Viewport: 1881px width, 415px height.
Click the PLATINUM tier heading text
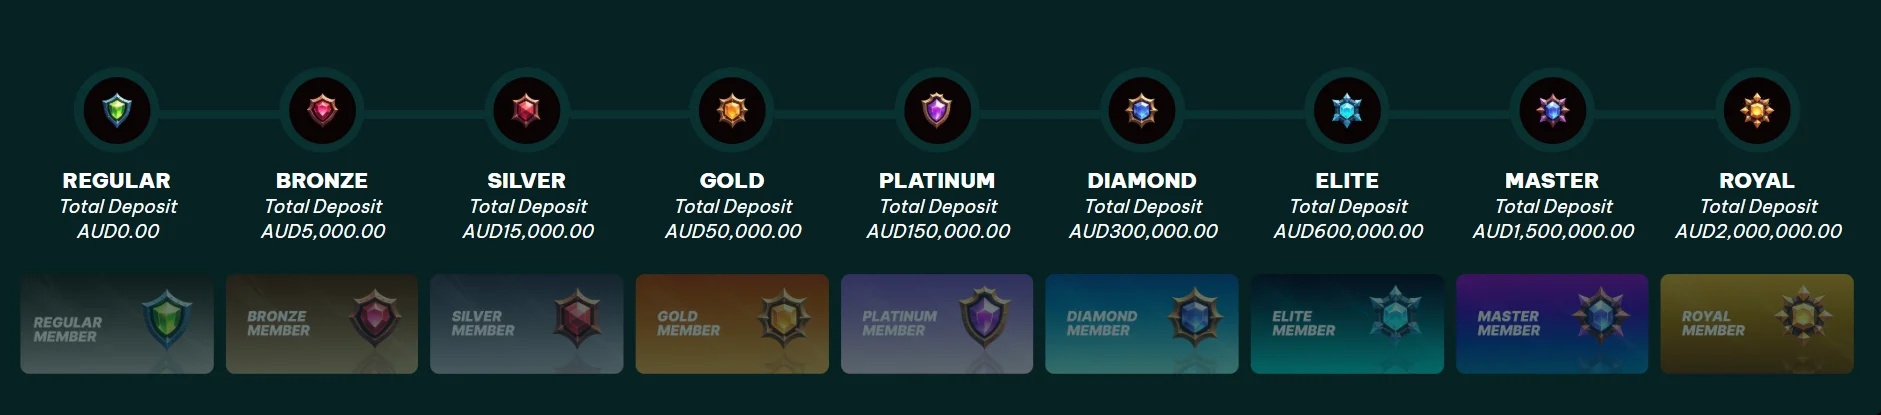[x=937, y=181]
